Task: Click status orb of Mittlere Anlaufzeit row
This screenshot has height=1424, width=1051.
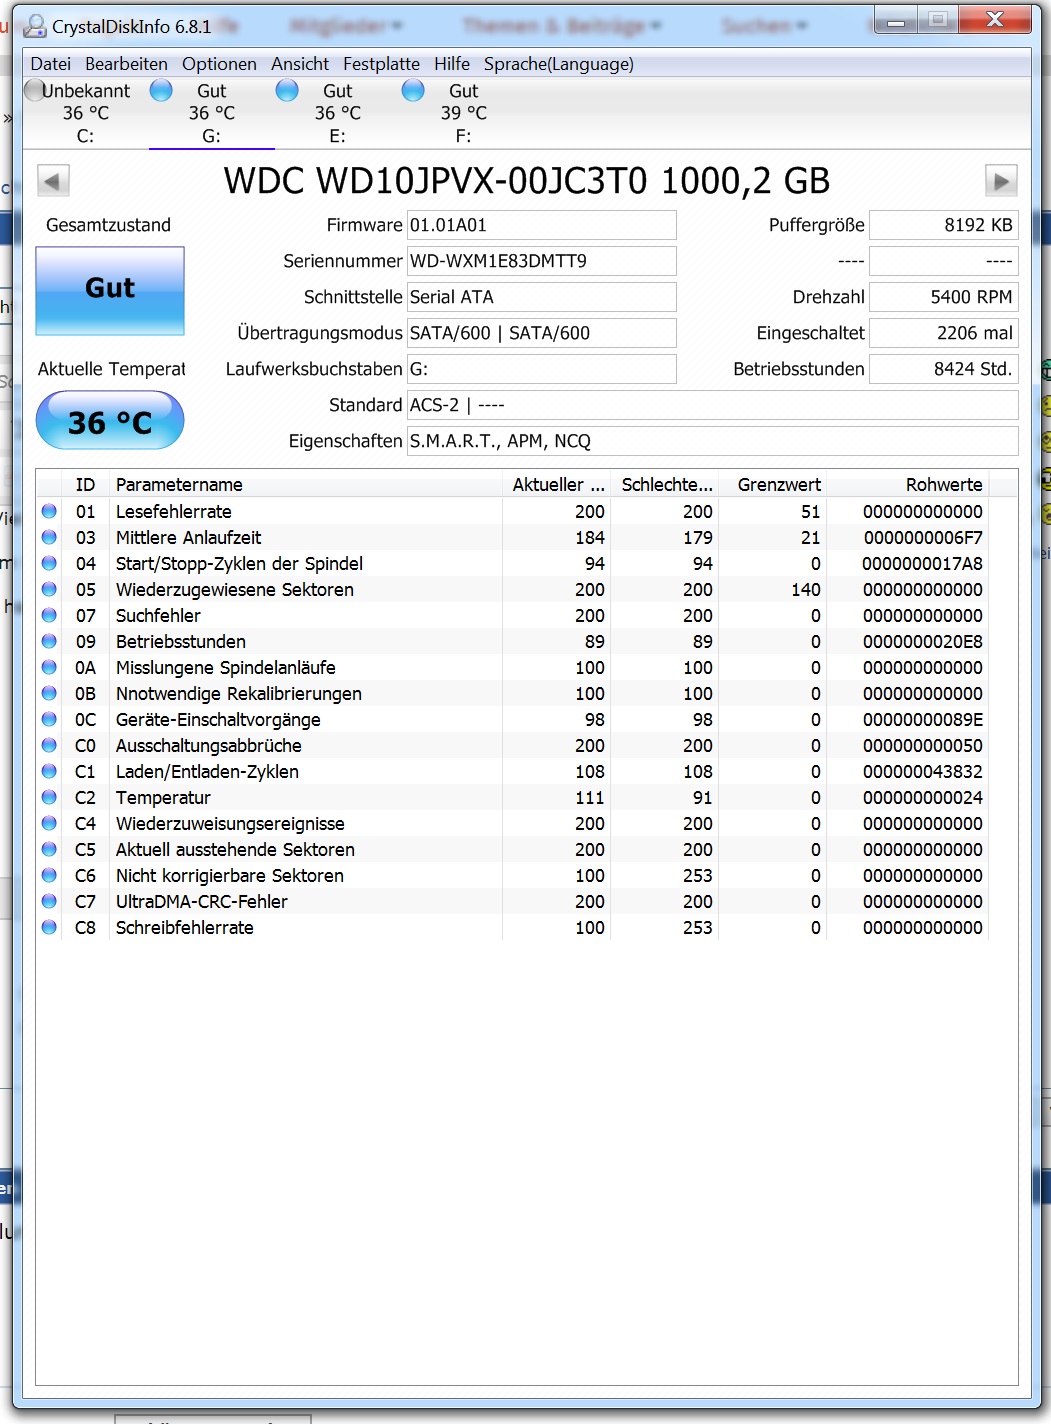Action: 49,537
